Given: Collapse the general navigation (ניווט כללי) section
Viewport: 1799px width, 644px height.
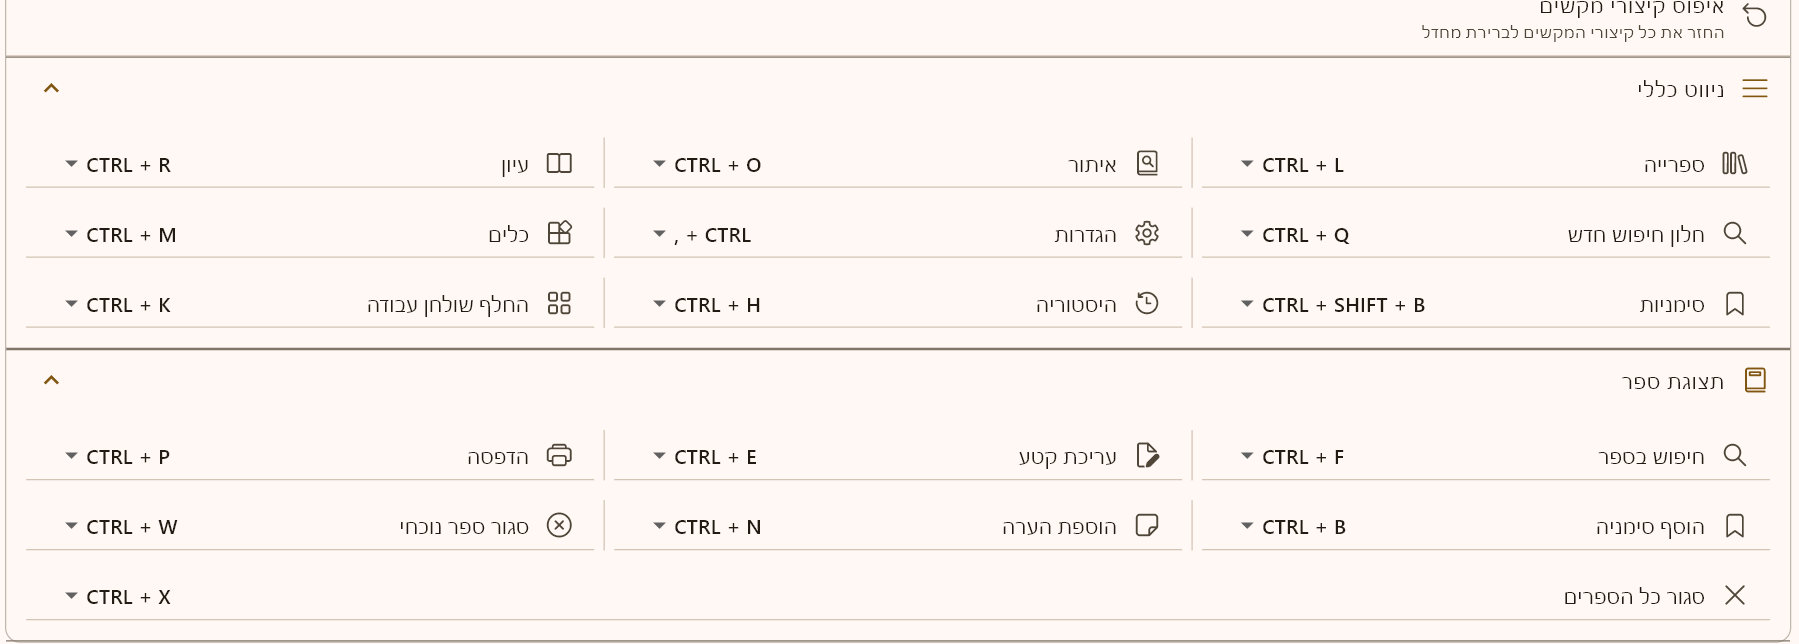Looking at the screenshot, I should 51,89.
